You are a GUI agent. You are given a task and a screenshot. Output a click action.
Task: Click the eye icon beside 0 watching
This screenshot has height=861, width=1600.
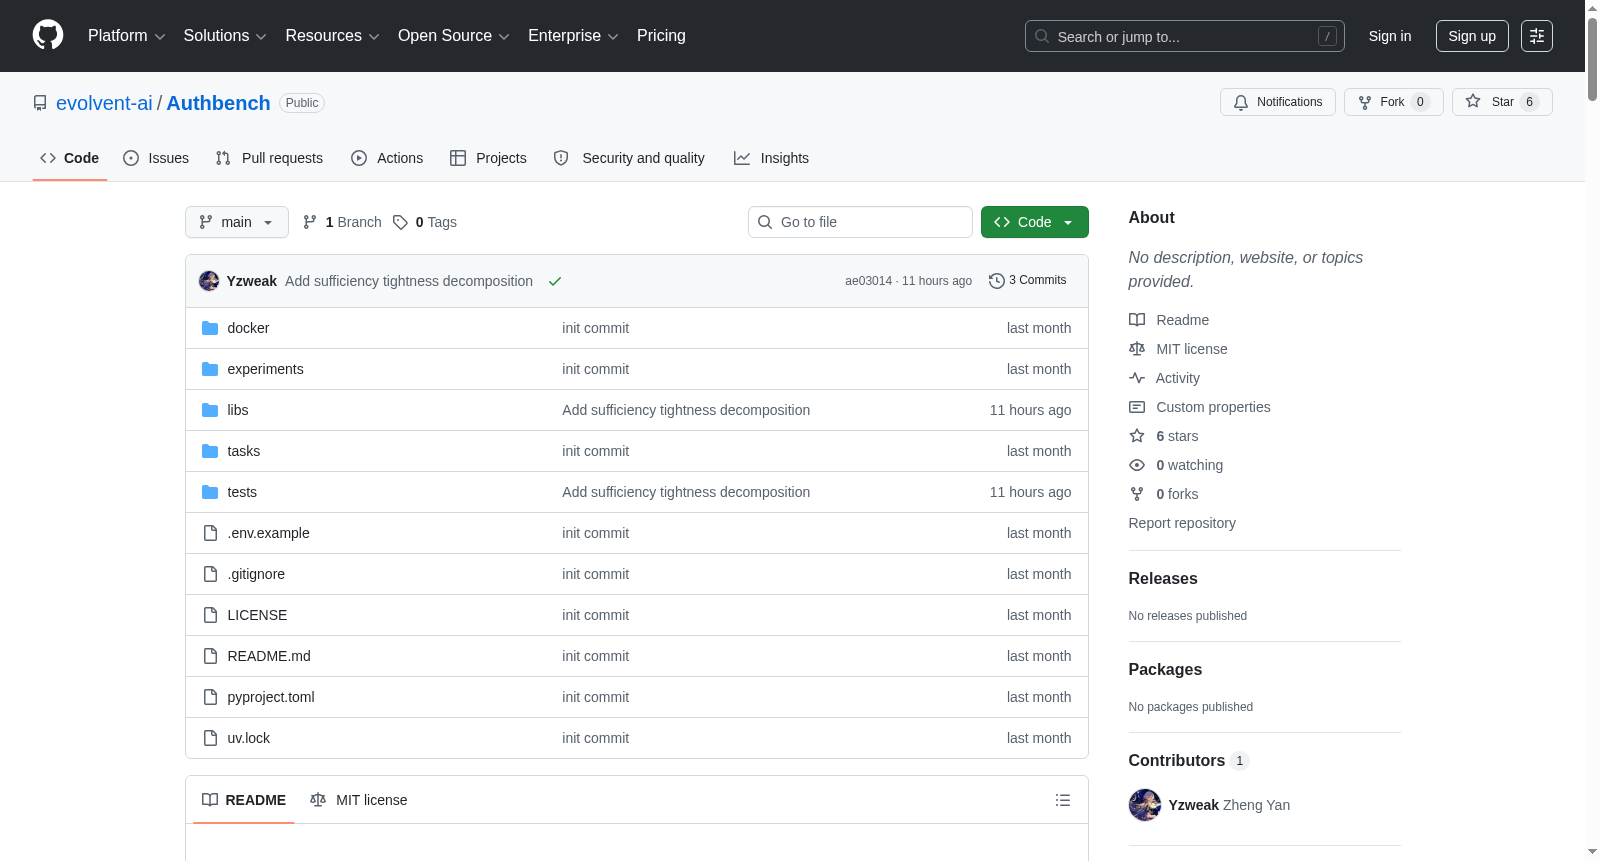1137,465
